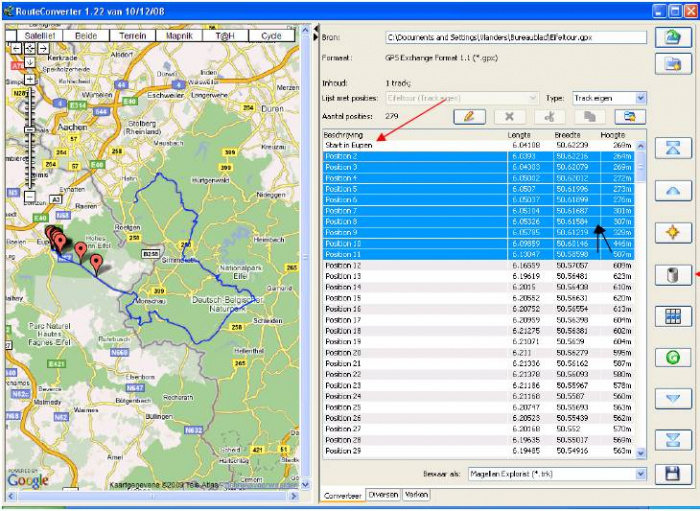The image size is (700, 511).
Task: Pan the map right with arrow control
Action: (43, 49)
